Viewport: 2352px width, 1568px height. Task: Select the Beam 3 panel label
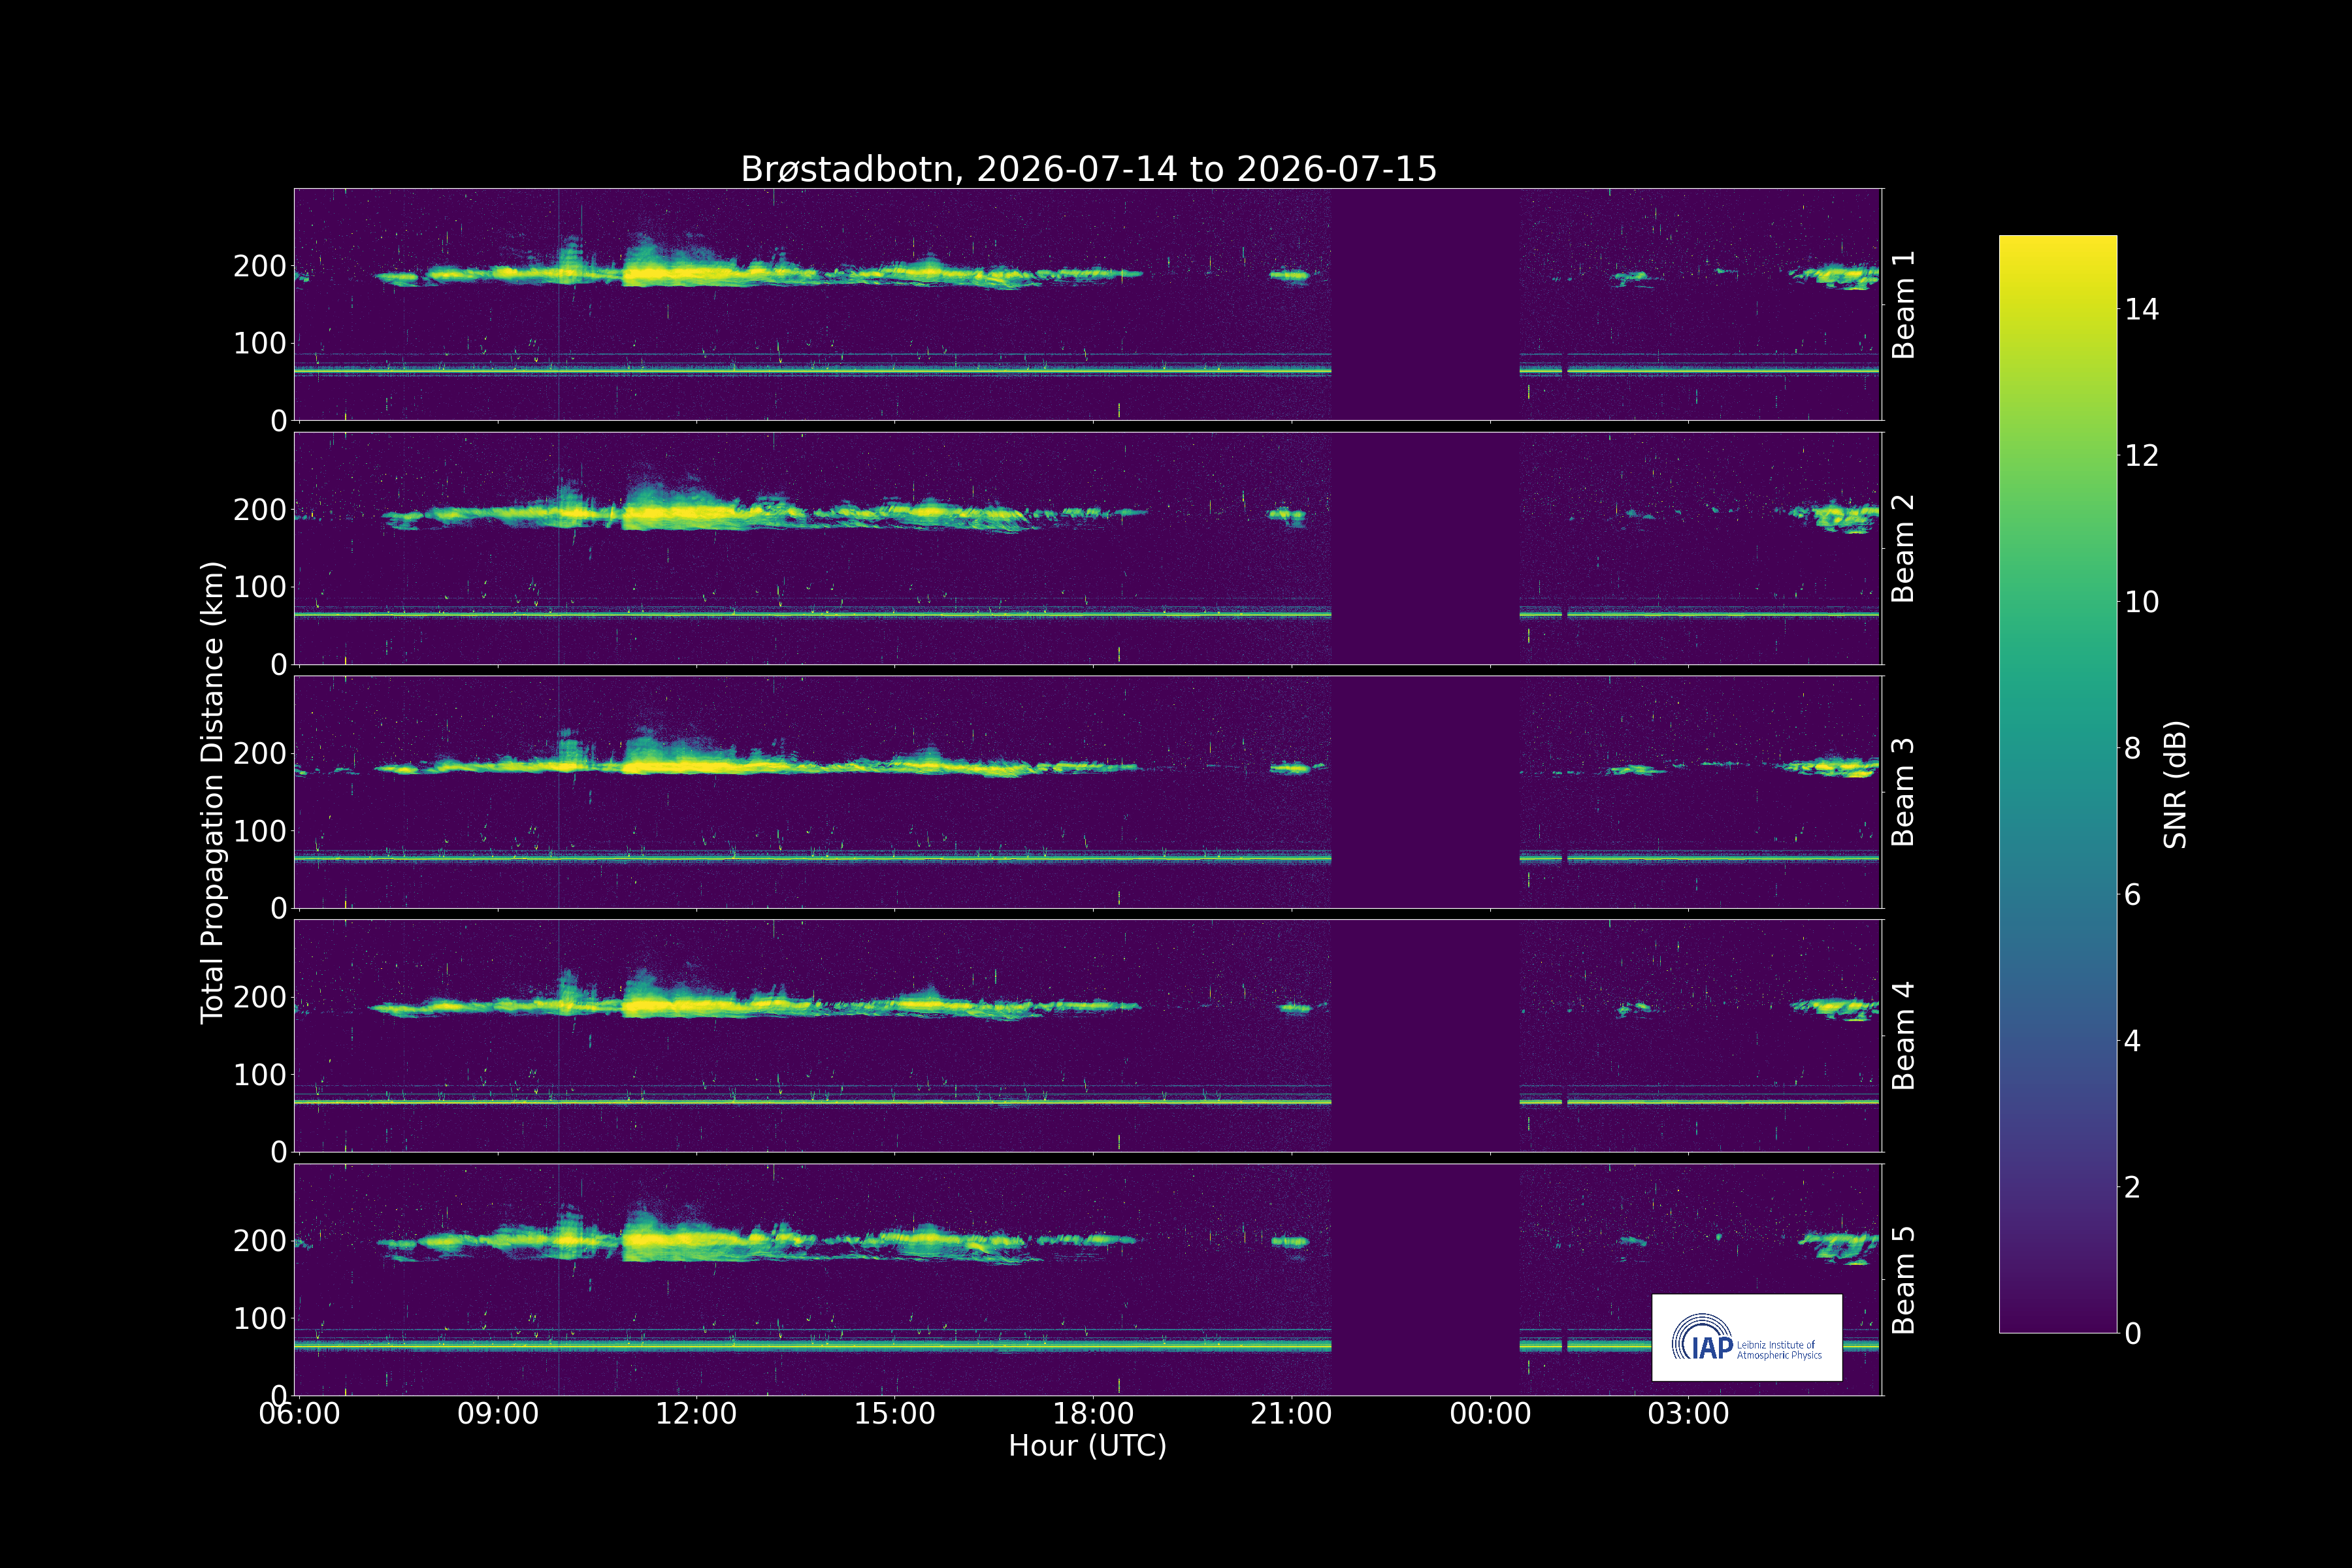click(1903, 792)
